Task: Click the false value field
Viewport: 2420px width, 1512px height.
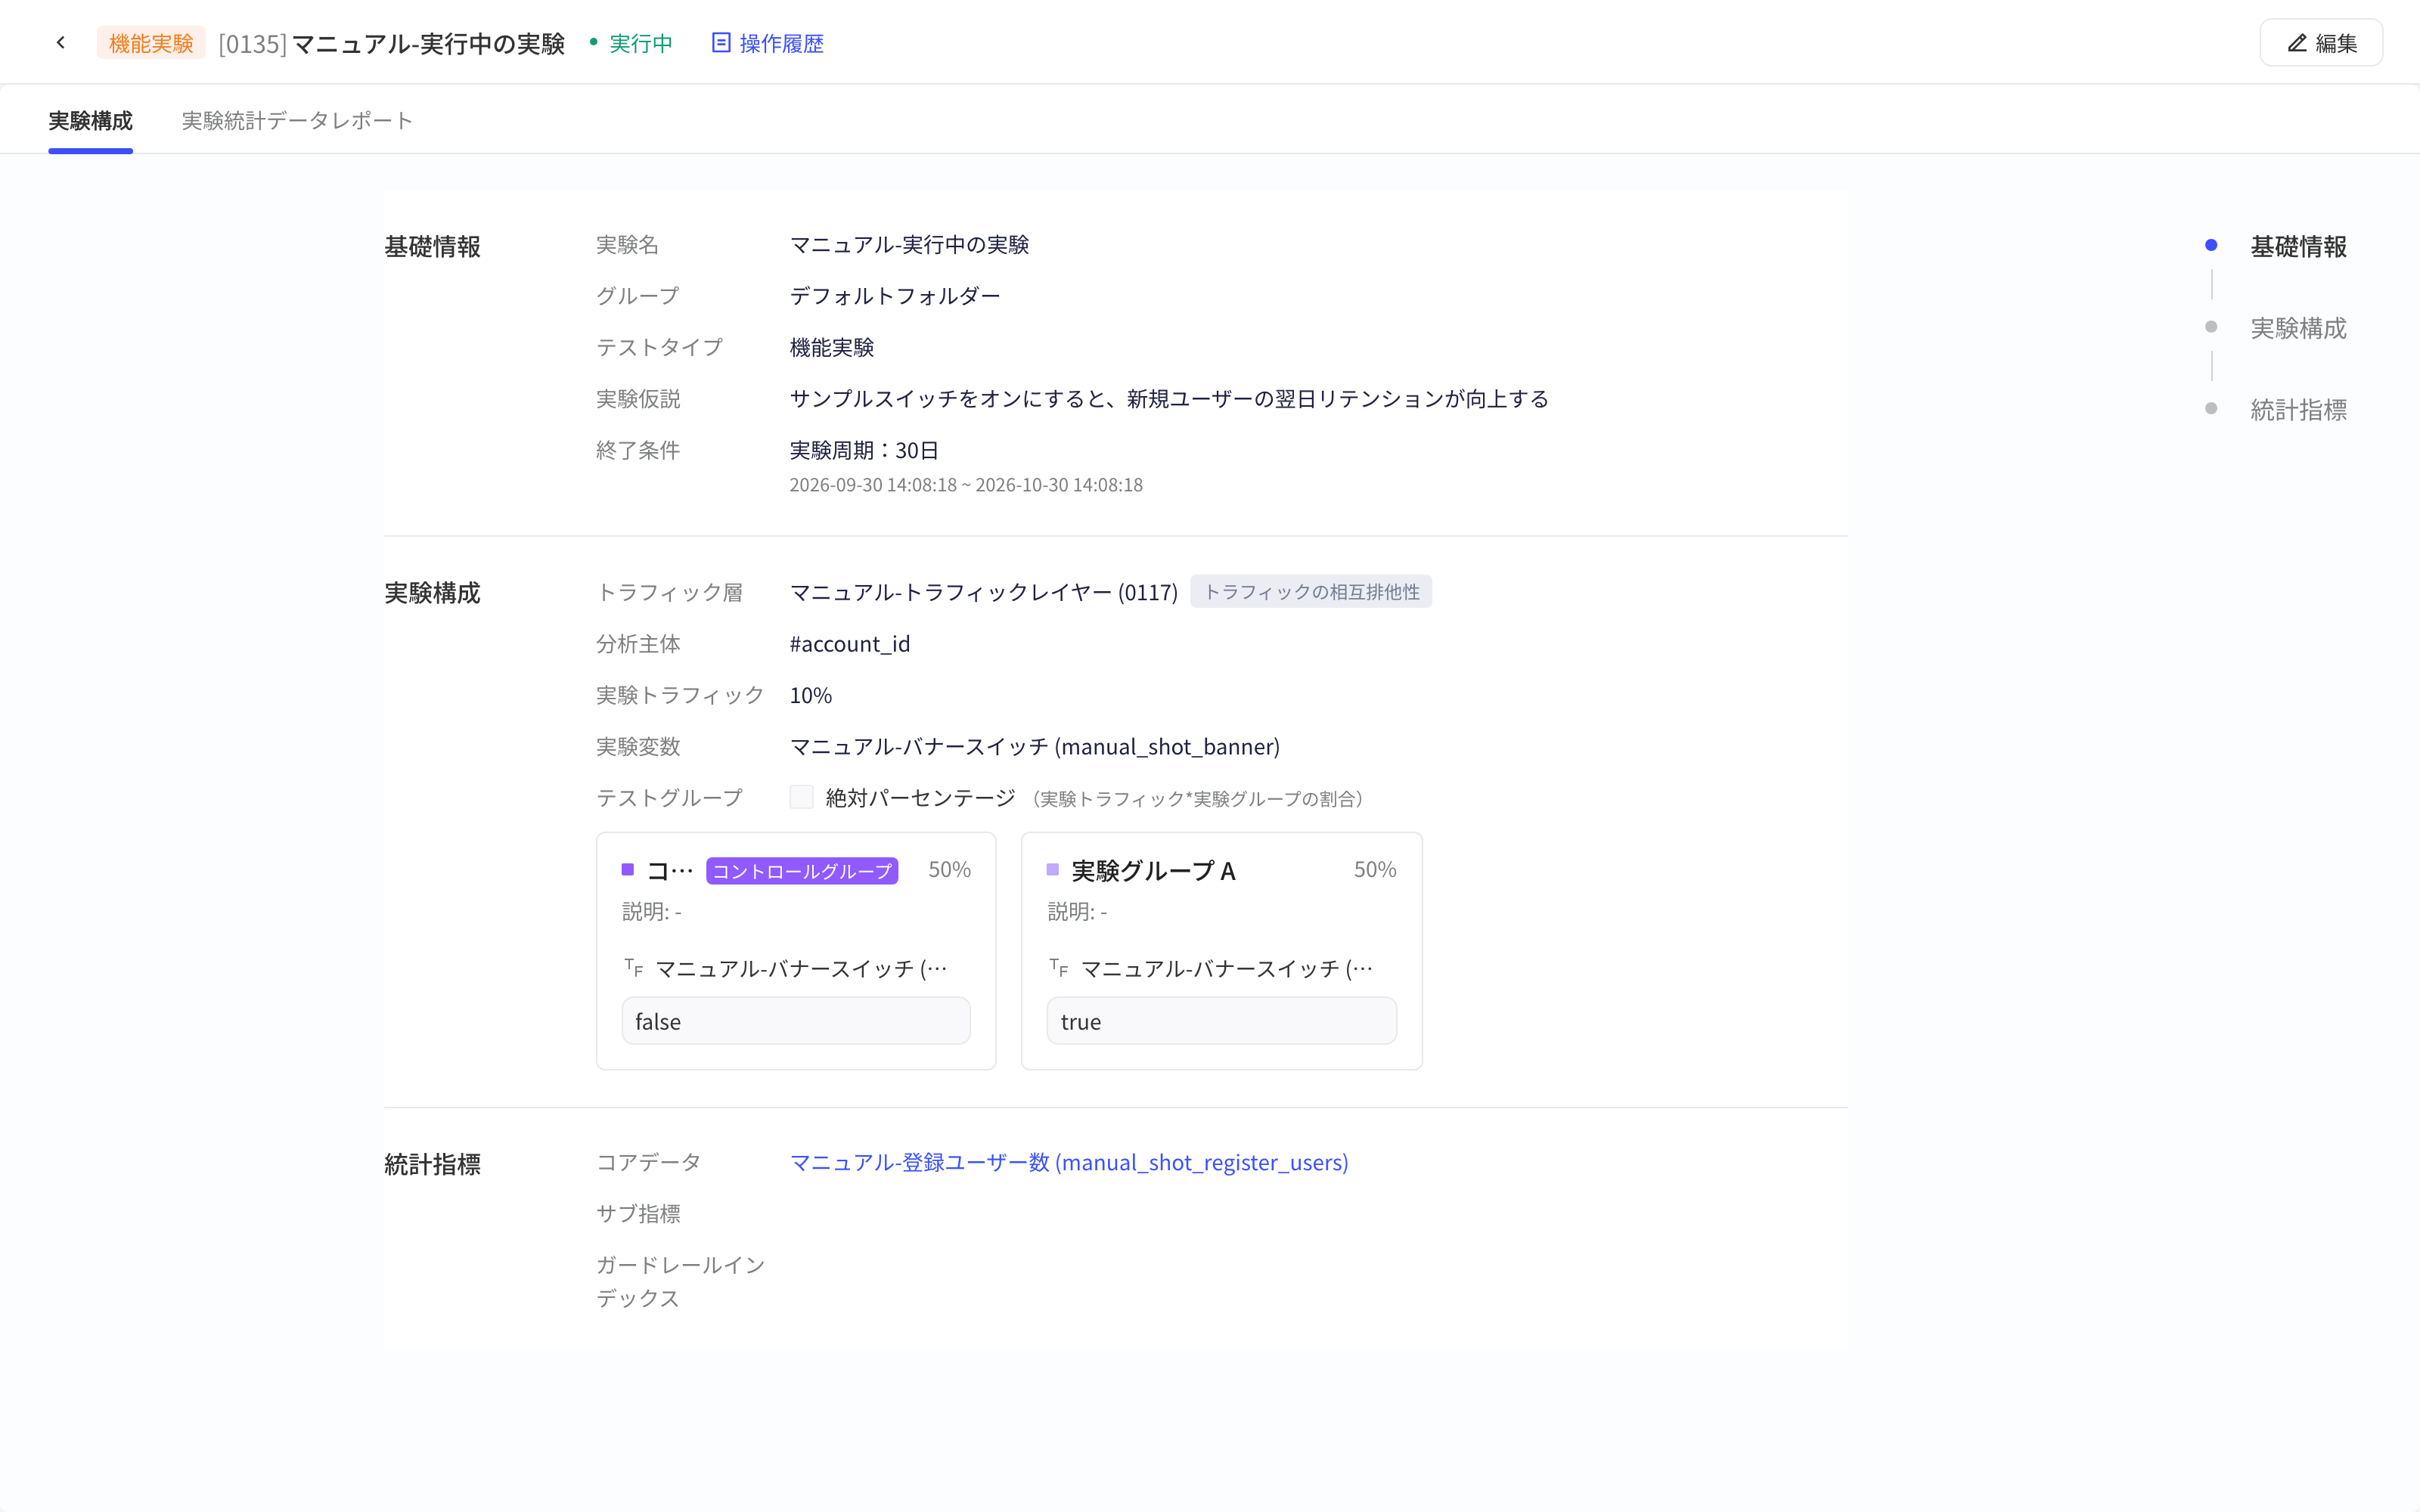Action: (x=796, y=1021)
